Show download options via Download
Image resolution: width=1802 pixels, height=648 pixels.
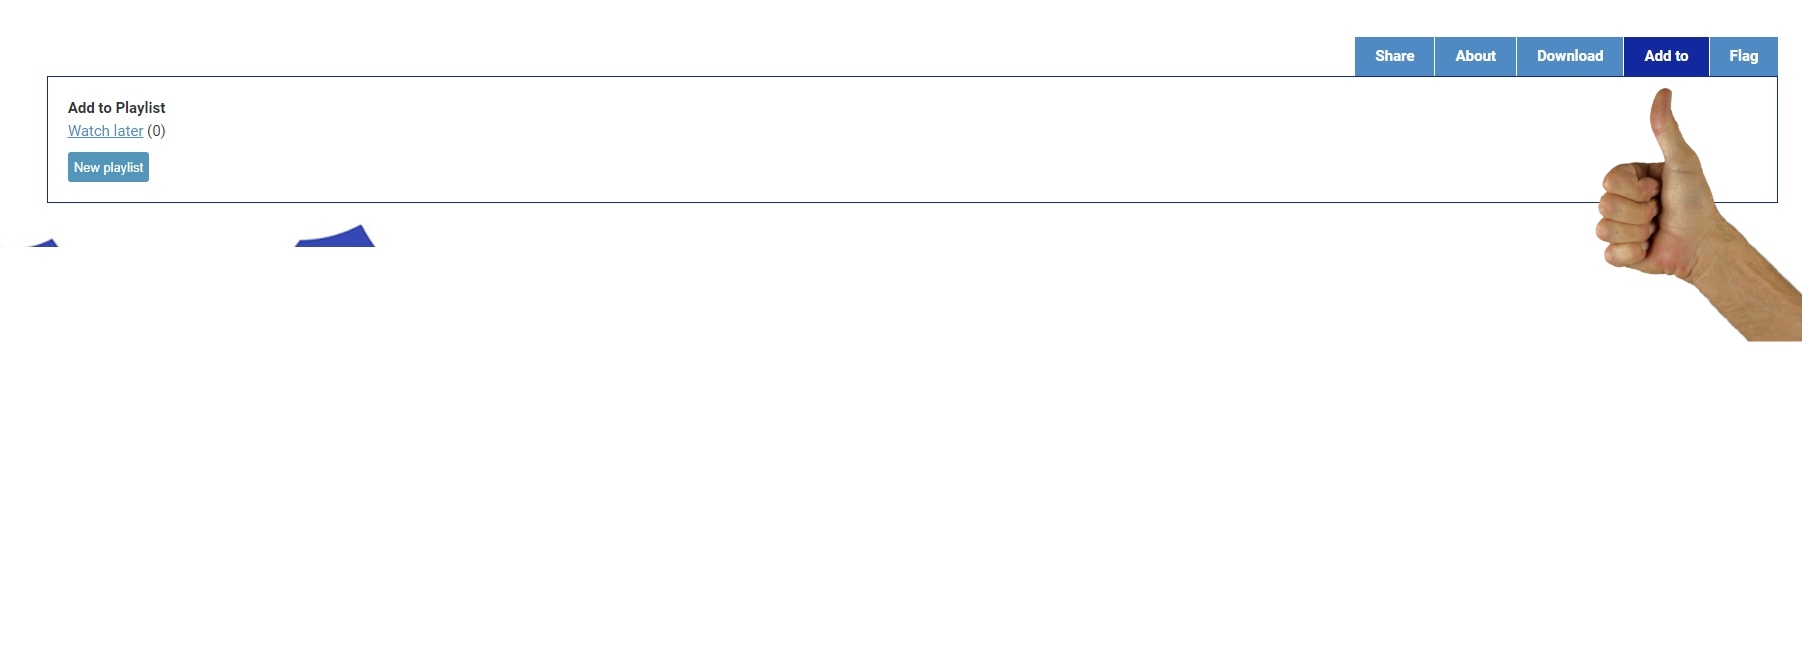(x=1569, y=56)
